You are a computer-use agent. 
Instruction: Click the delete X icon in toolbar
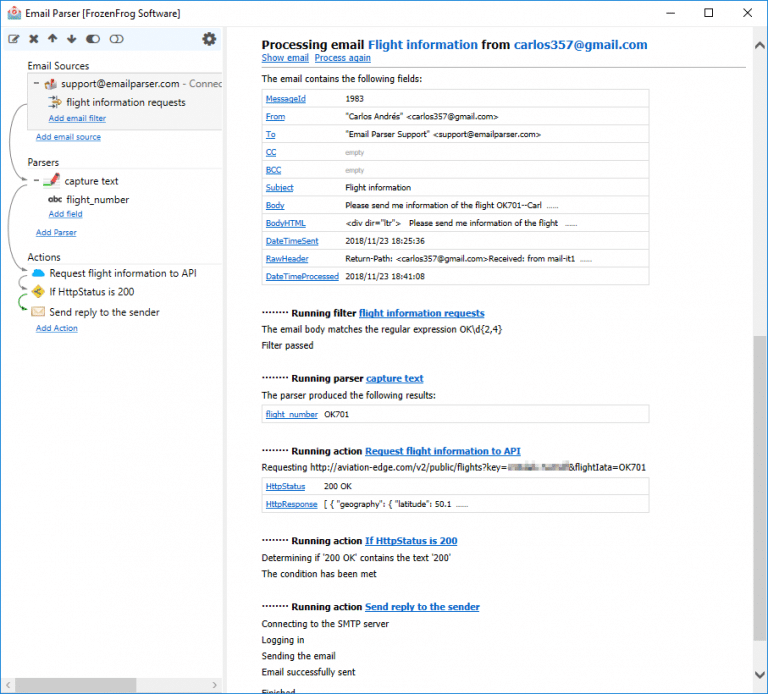pos(33,39)
